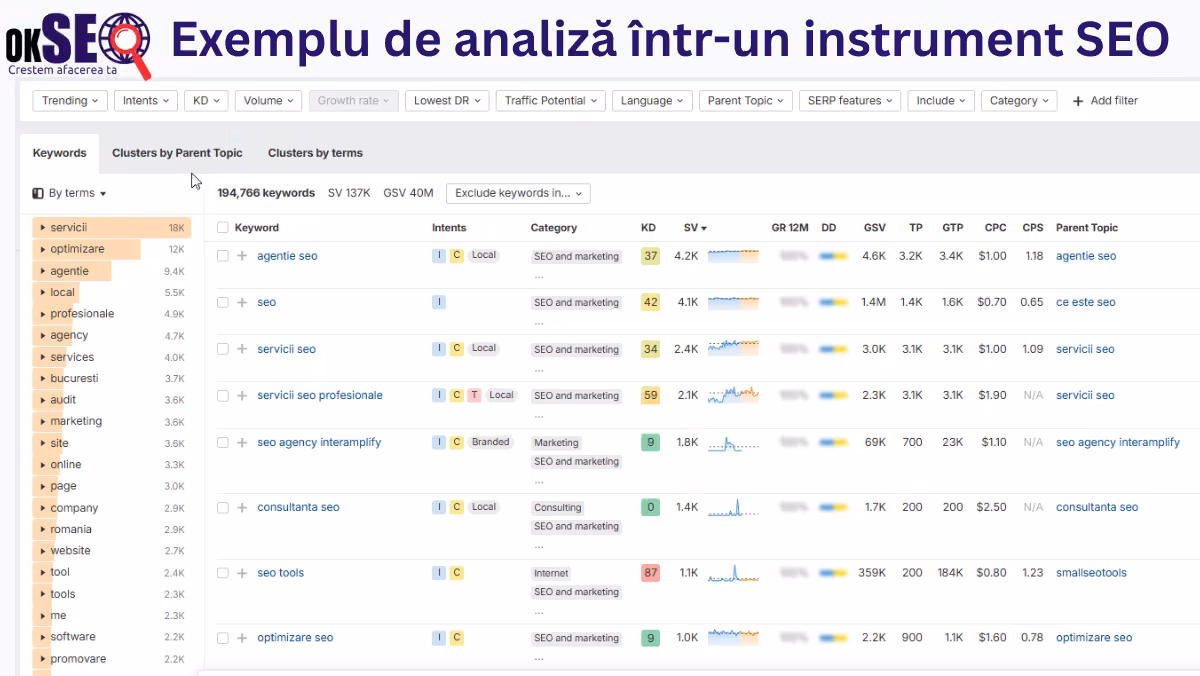Check the box for consultanta seo
The height and width of the screenshot is (676, 1200).
pyautogui.click(x=223, y=507)
